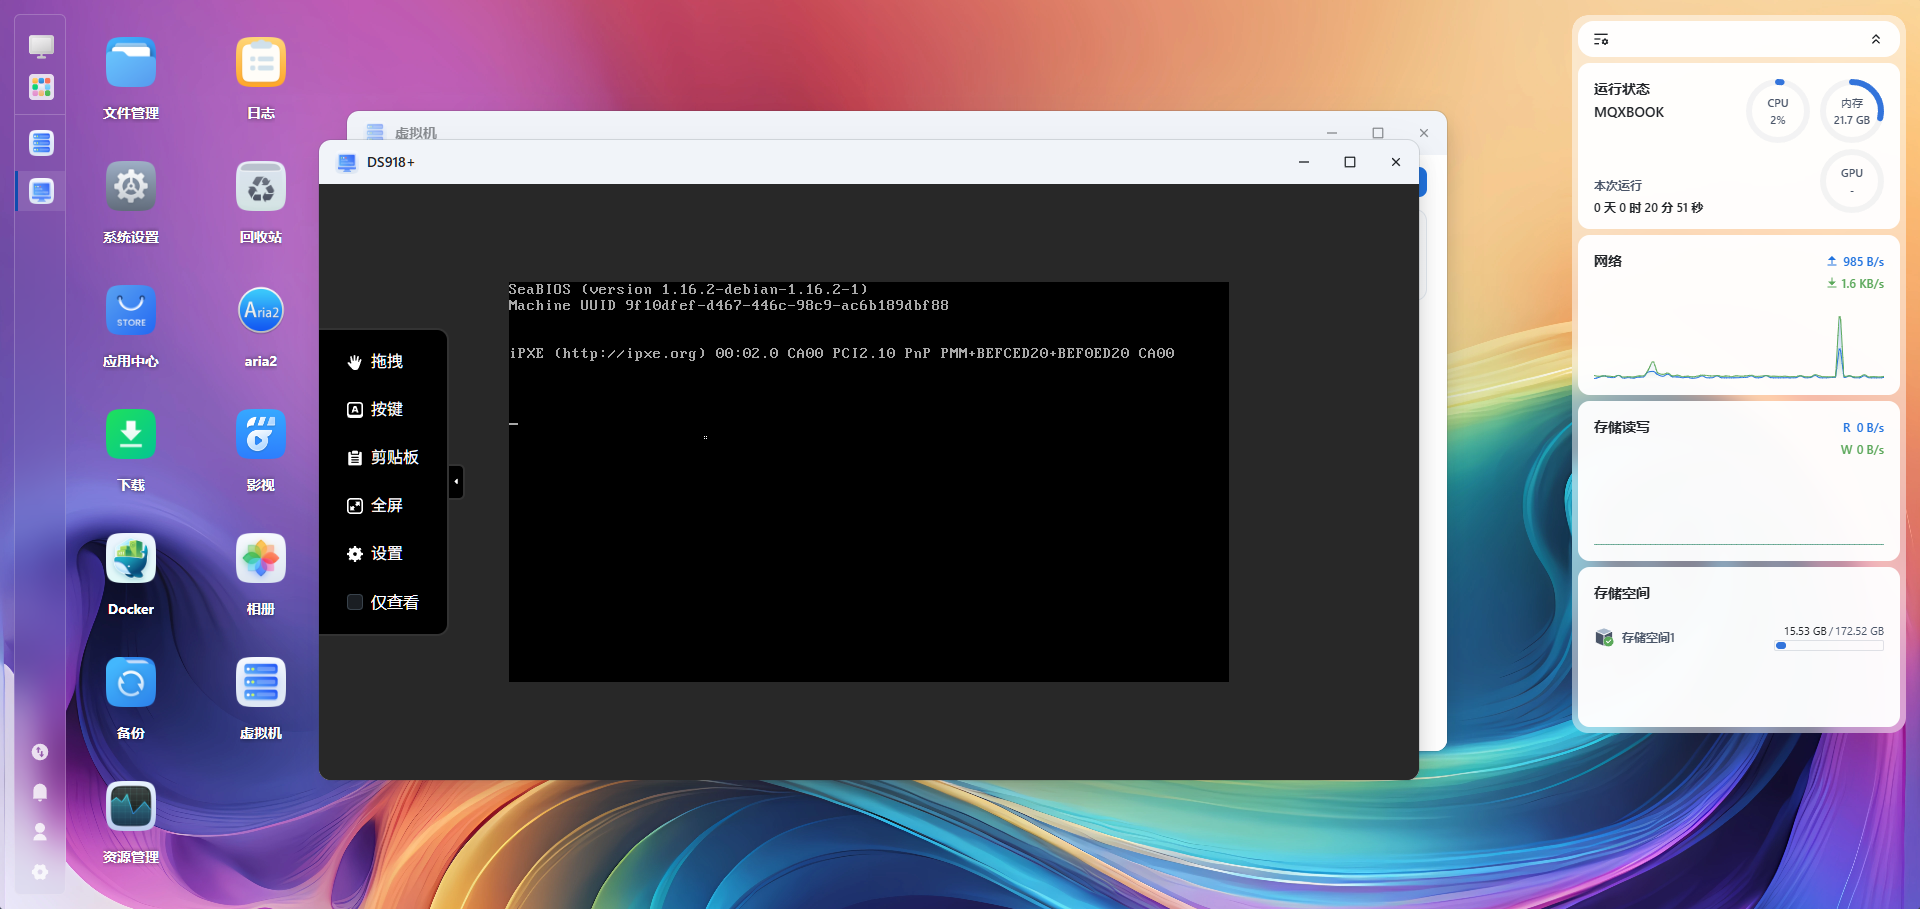The width and height of the screenshot is (1920, 909).
Task: Select 按键 keys option in console menu
Action: [x=375, y=409]
